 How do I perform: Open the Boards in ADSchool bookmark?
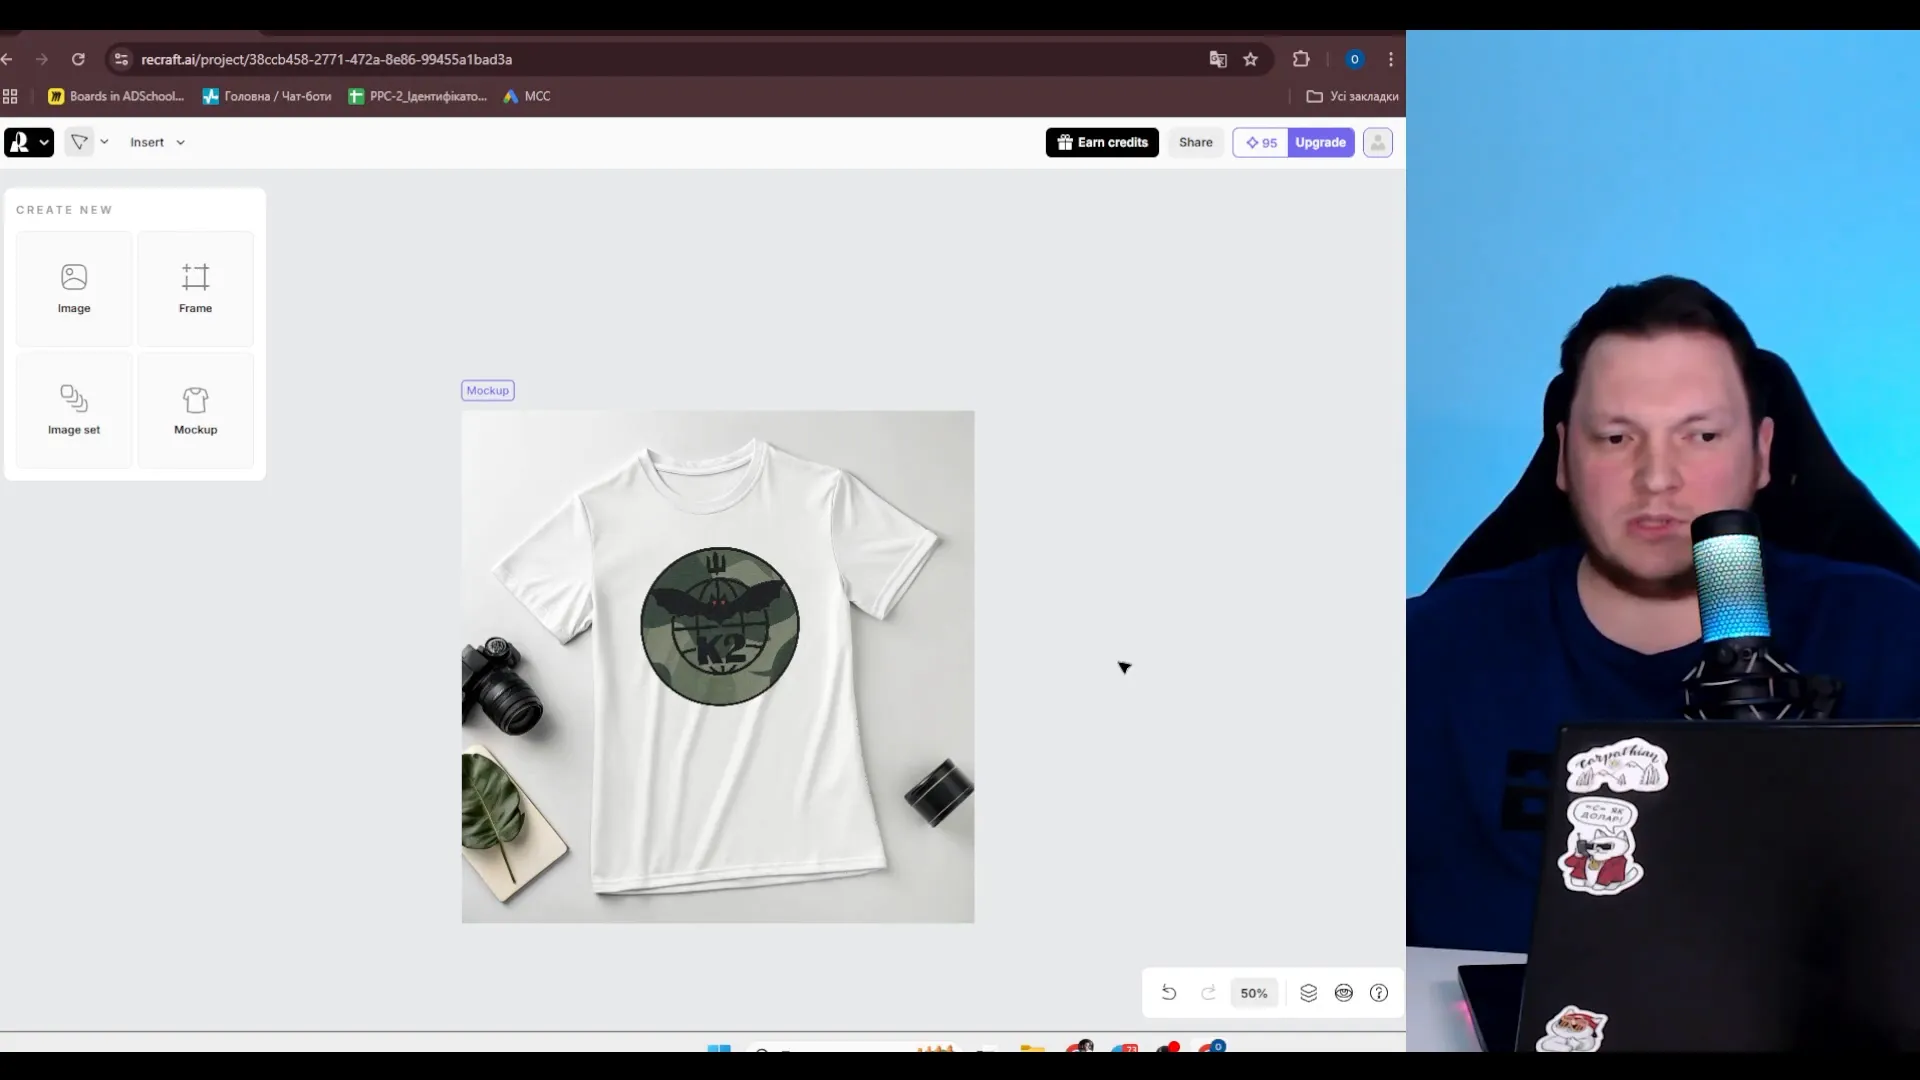tap(116, 96)
